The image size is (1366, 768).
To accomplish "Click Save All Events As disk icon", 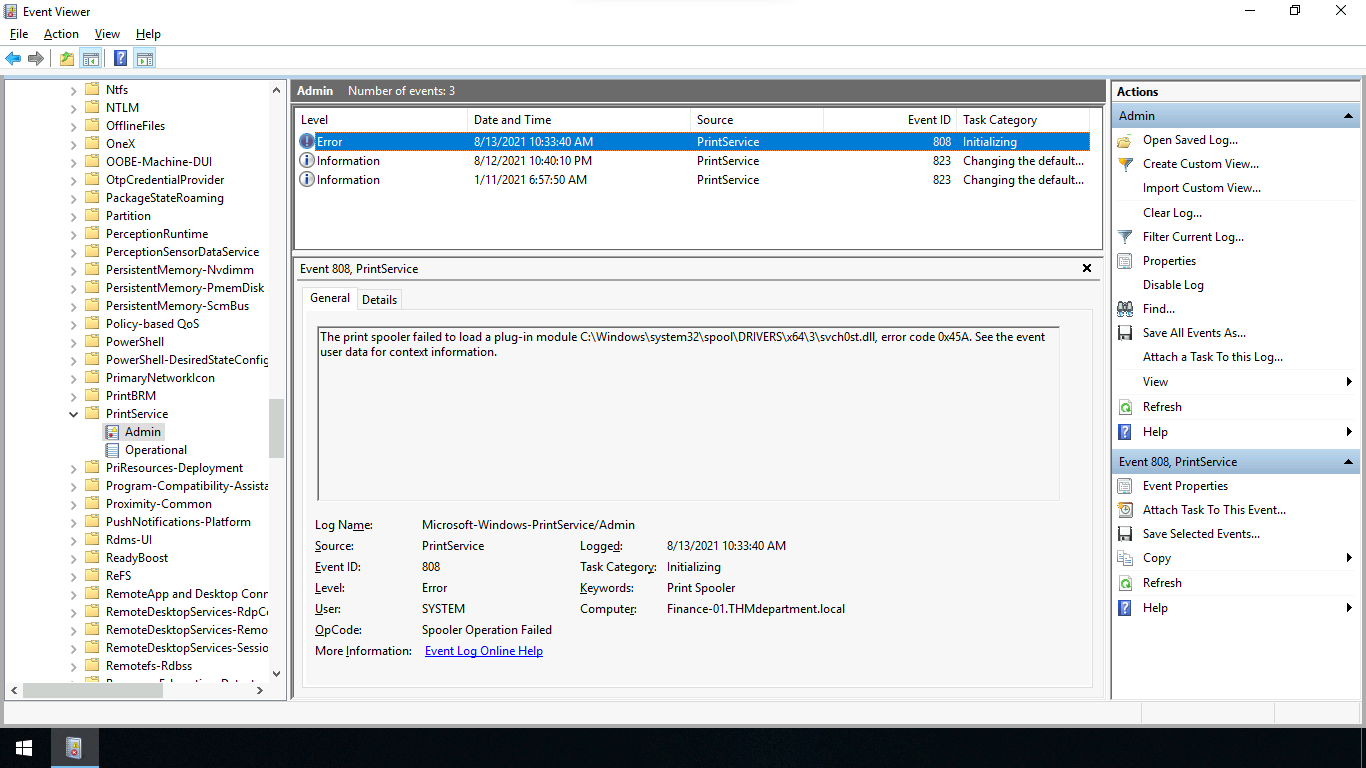I will coord(1125,333).
